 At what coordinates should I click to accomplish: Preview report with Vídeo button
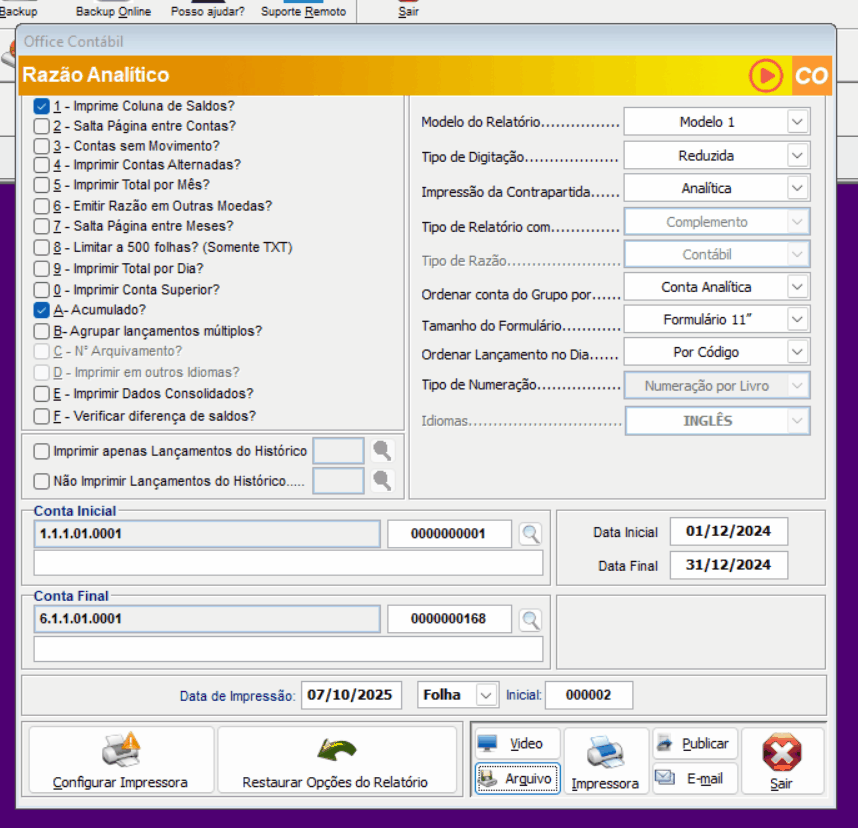click(x=515, y=744)
